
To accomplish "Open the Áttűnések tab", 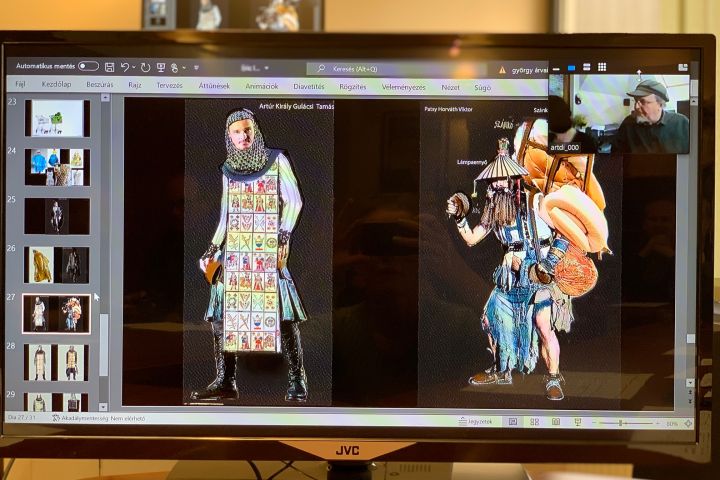I will click(214, 85).
